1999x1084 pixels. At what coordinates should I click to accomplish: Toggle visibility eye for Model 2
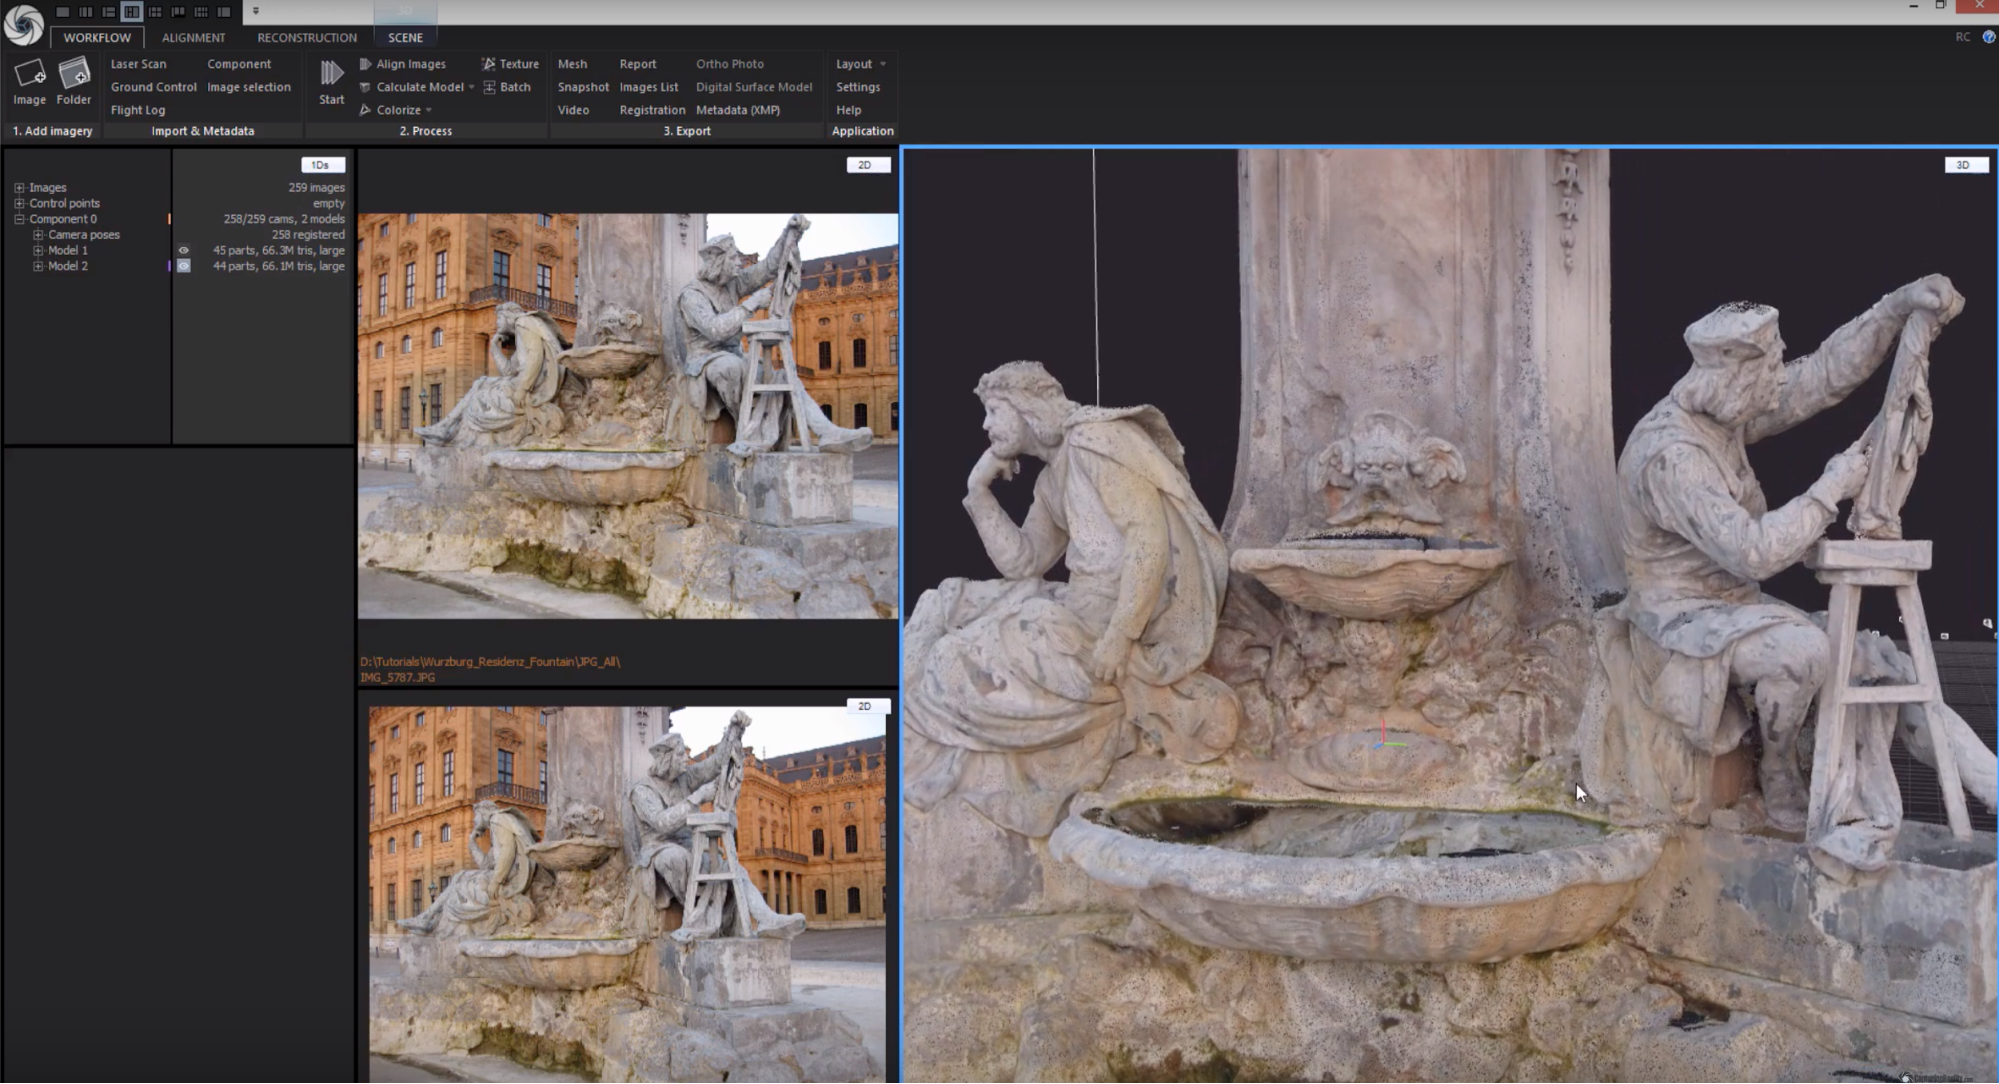(x=184, y=267)
